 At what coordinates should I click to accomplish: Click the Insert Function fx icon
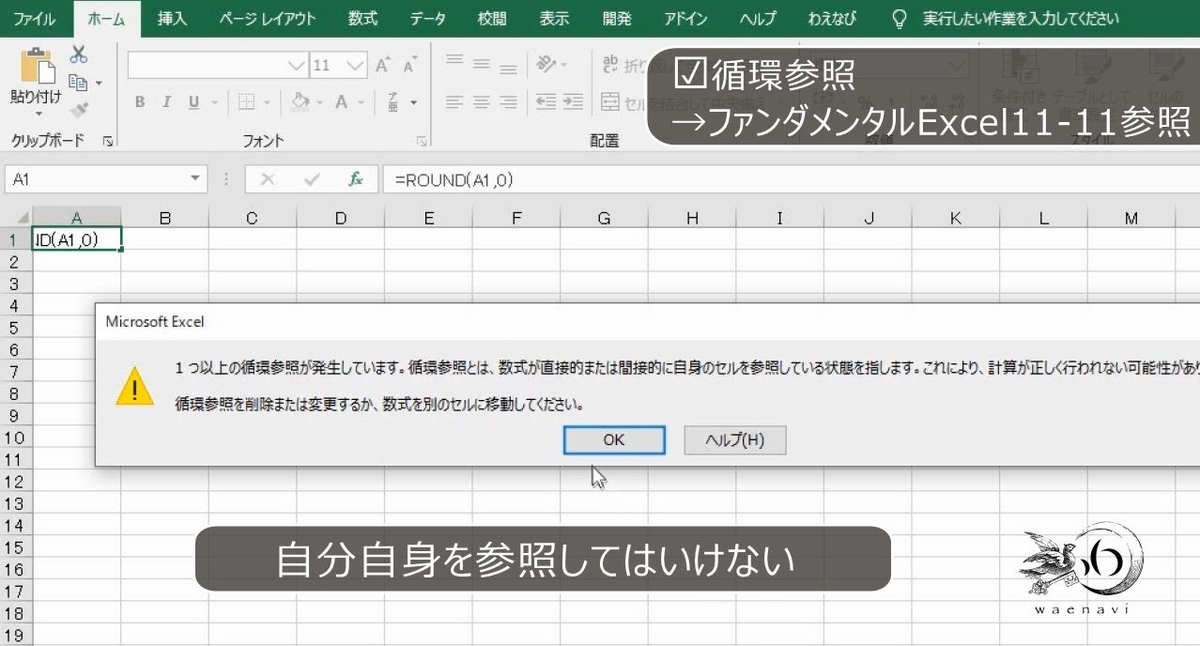(355, 180)
